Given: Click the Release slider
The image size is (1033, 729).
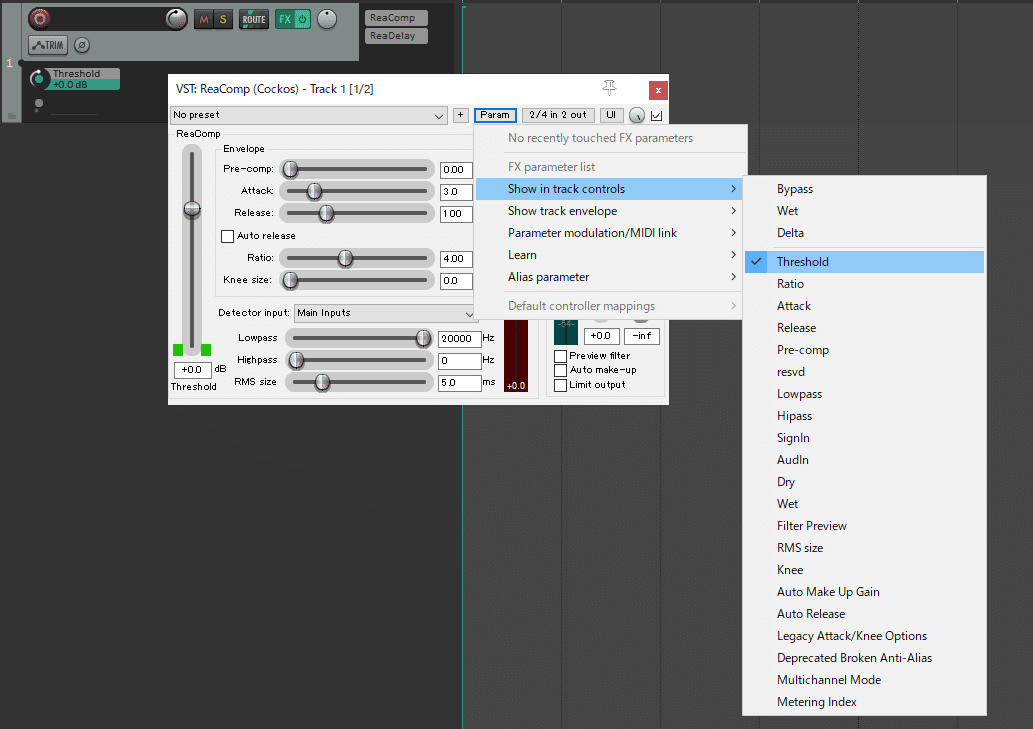Looking at the screenshot, I should coord(357,213).
